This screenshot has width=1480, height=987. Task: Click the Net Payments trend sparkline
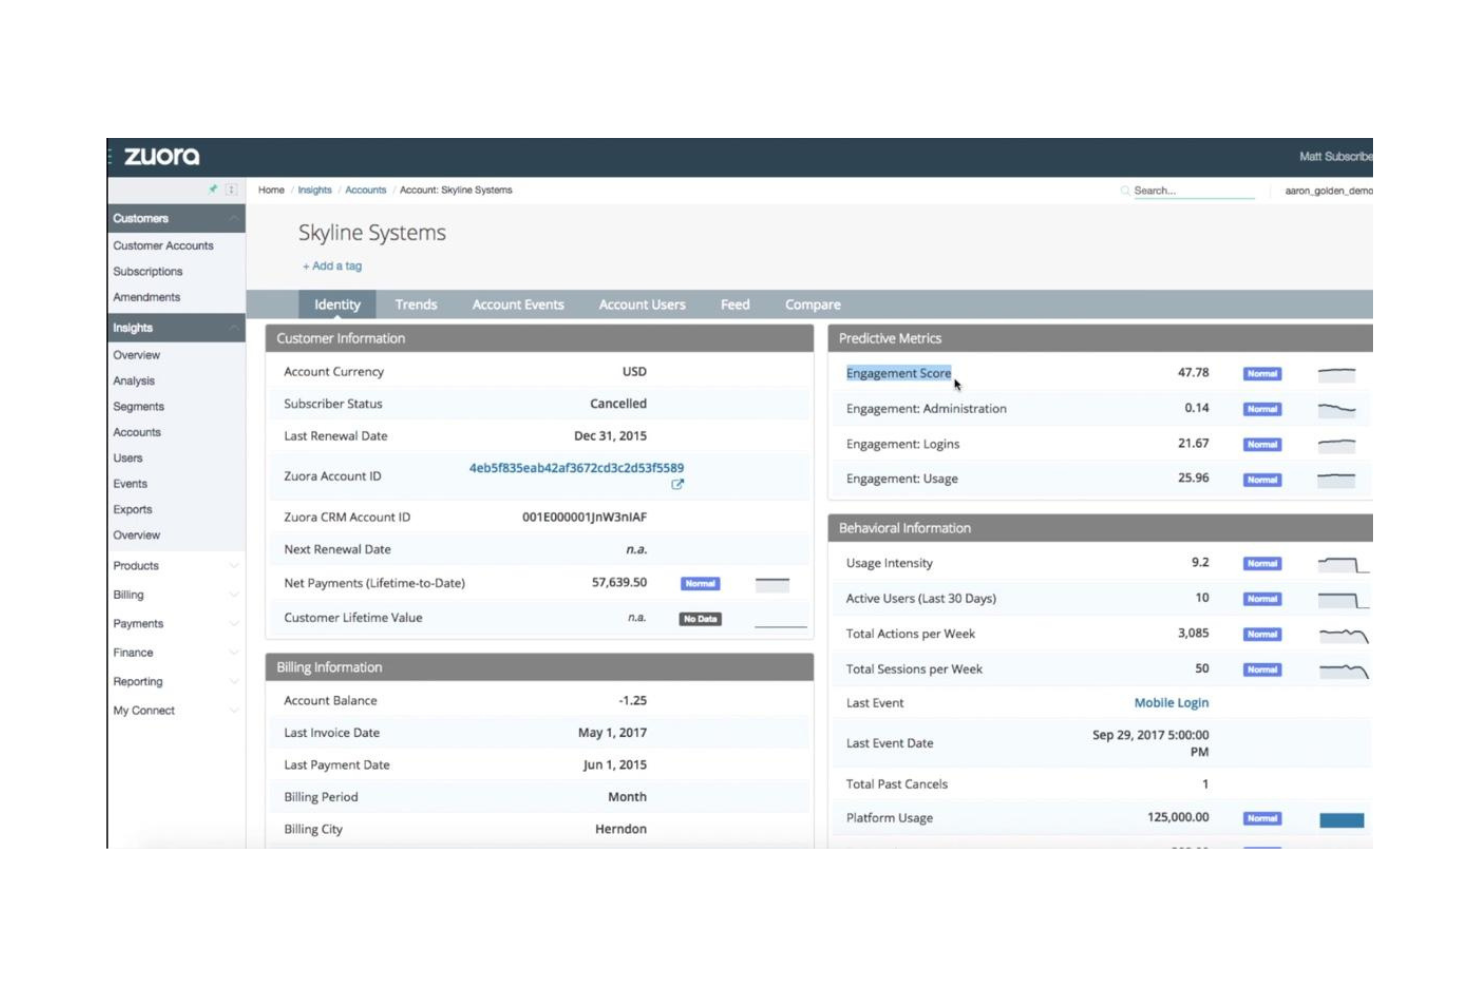pos(771,583)
